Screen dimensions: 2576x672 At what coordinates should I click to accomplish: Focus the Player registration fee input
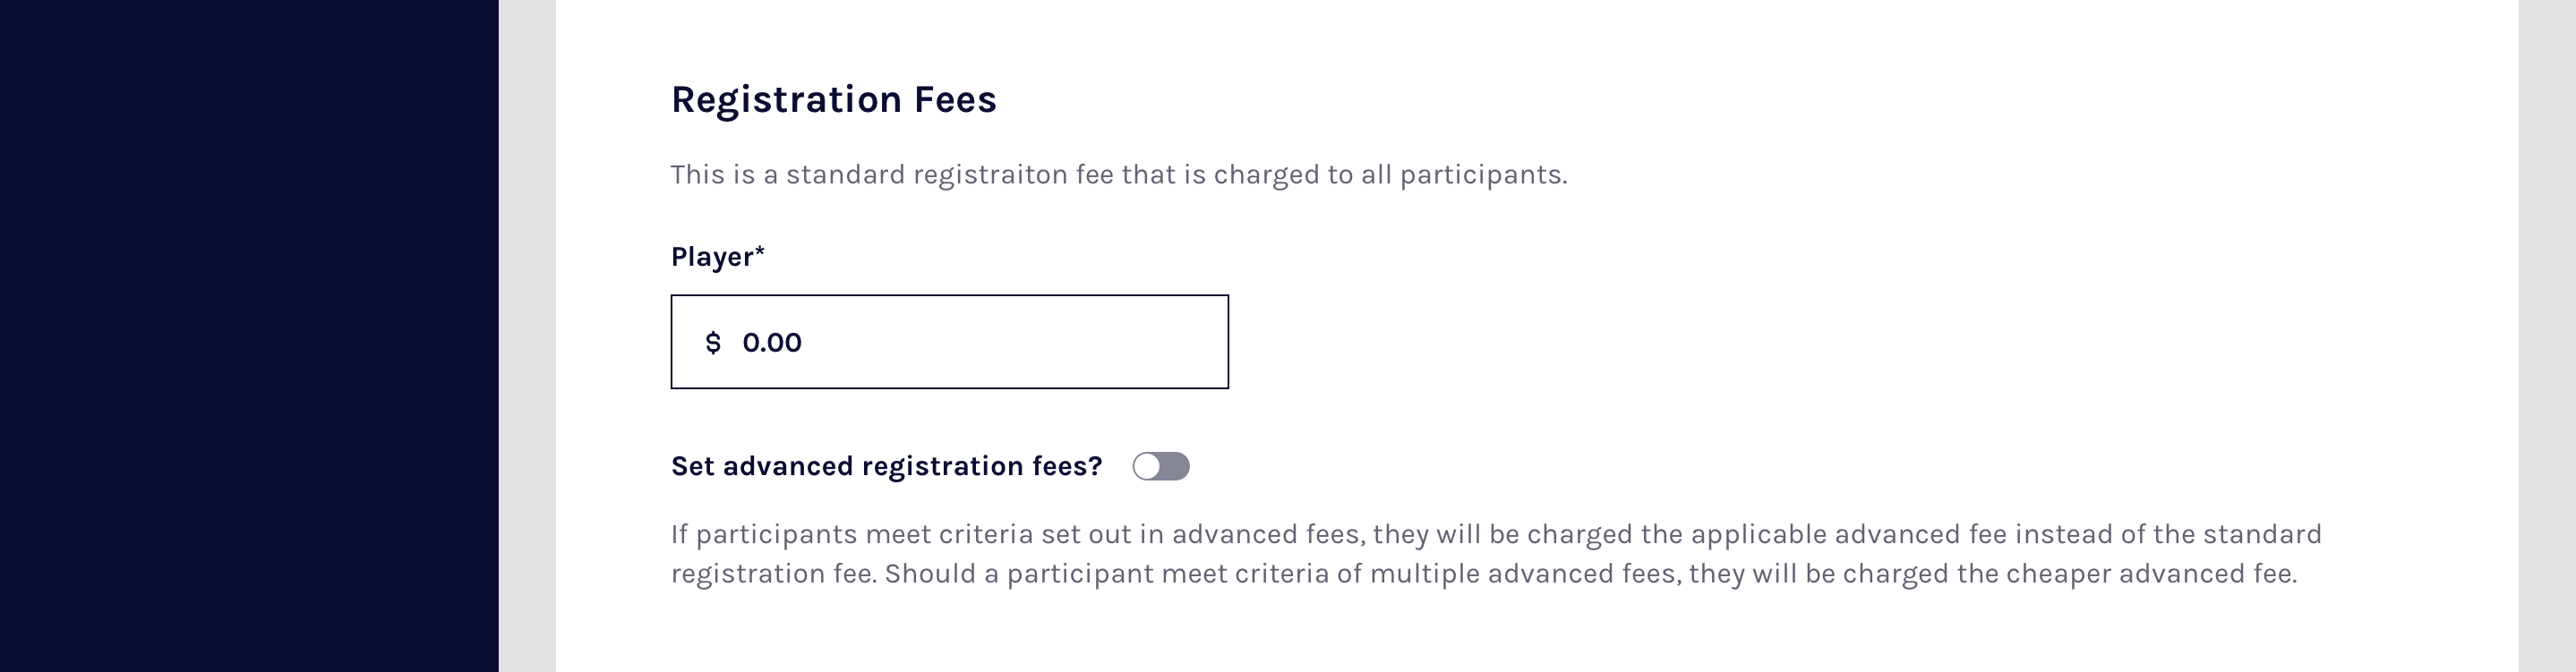[x=948, y=342]
